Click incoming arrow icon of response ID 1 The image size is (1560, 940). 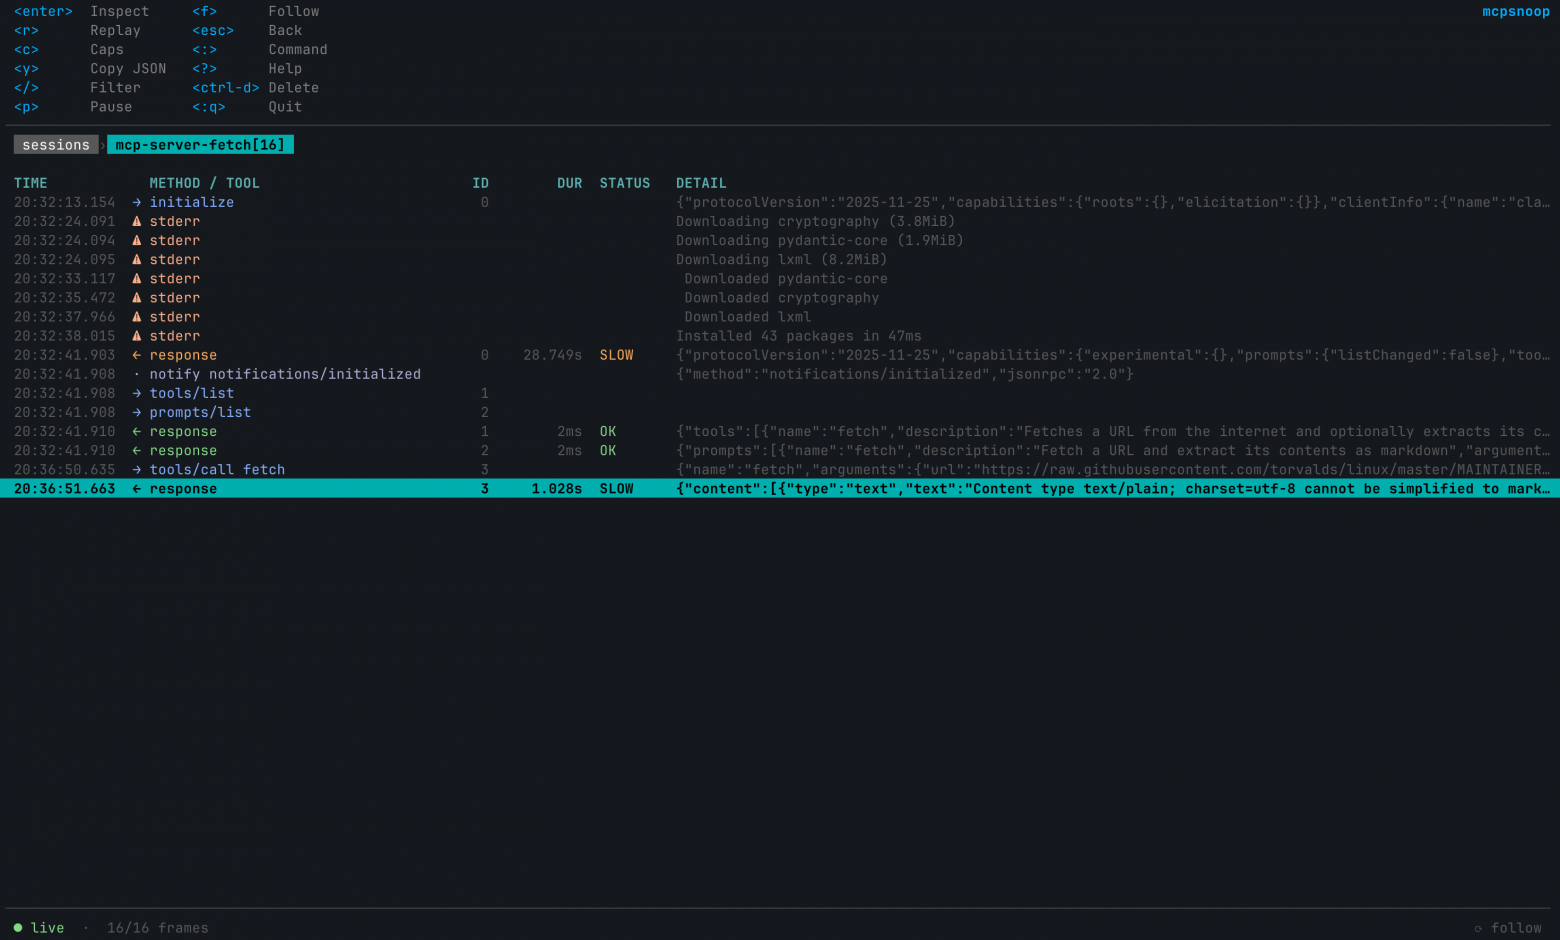137,431
